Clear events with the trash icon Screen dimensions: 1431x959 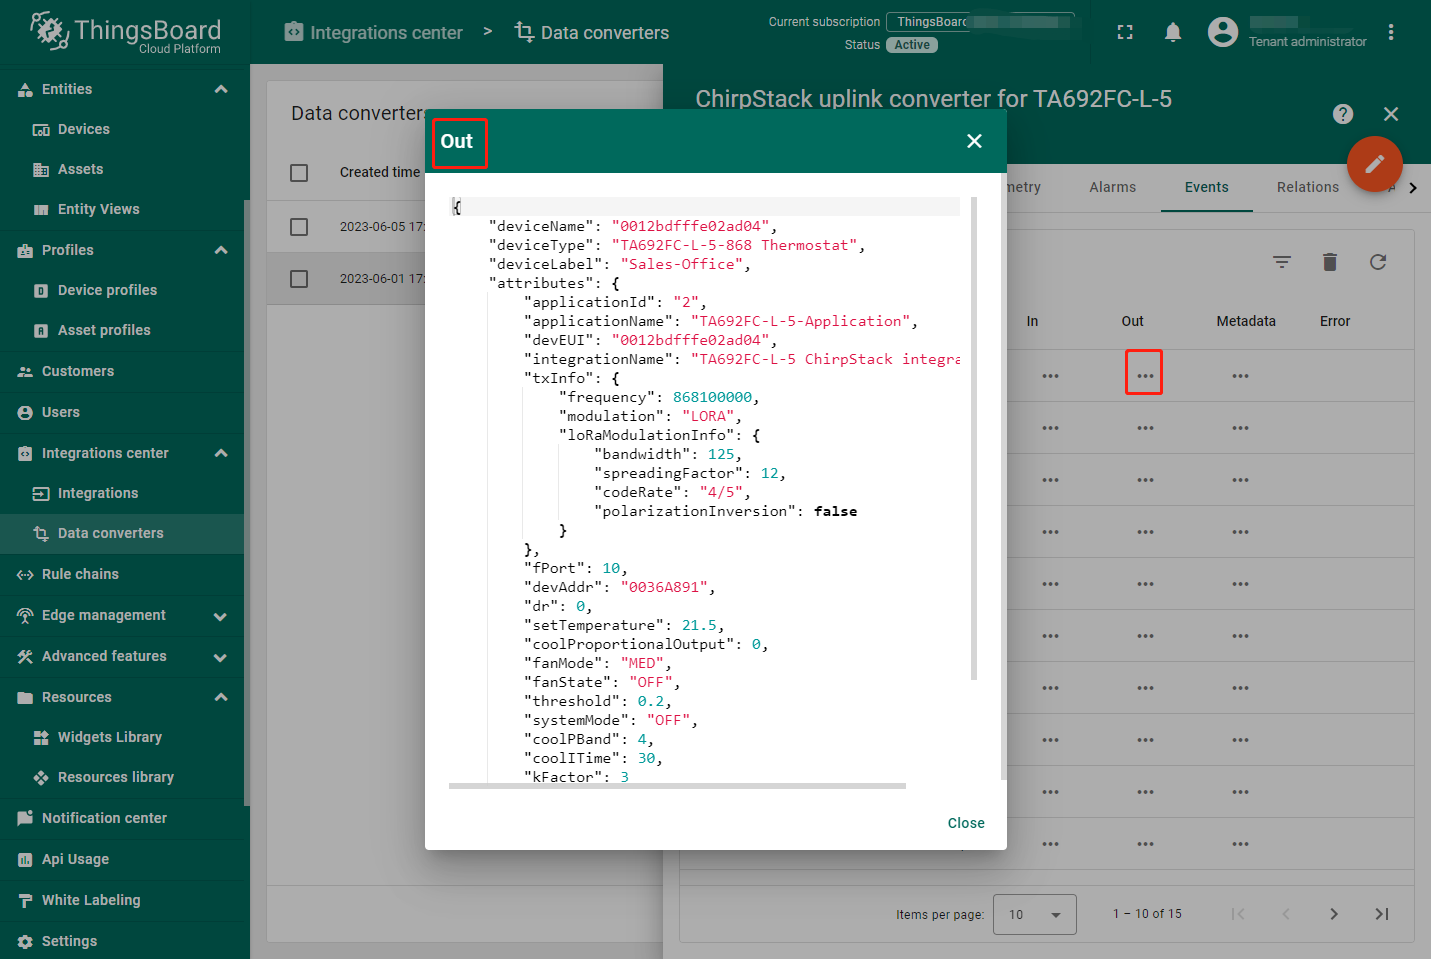(1330, 262)
